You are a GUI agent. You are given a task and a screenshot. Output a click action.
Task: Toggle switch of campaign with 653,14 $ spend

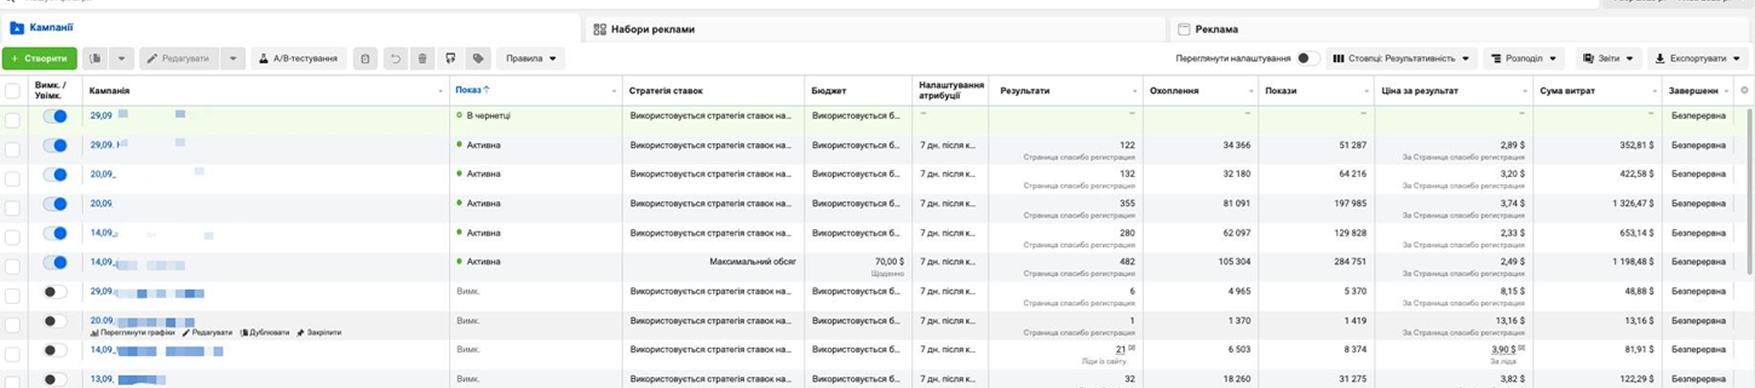tap(55, 233)
